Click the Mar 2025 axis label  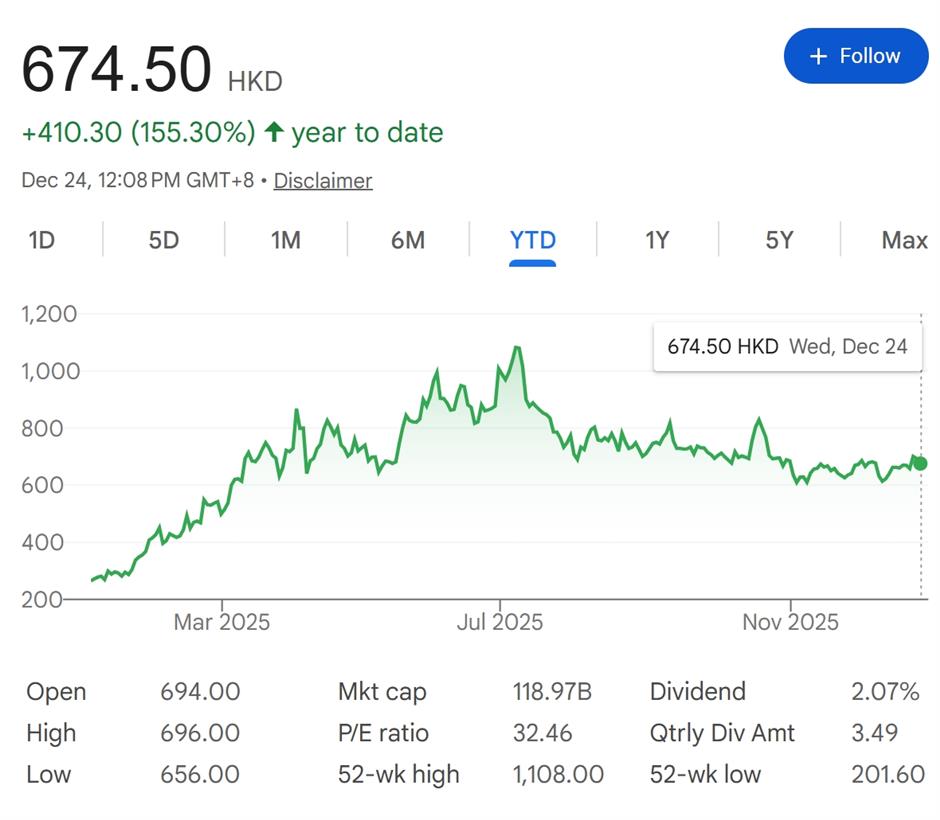coord(222,622)
